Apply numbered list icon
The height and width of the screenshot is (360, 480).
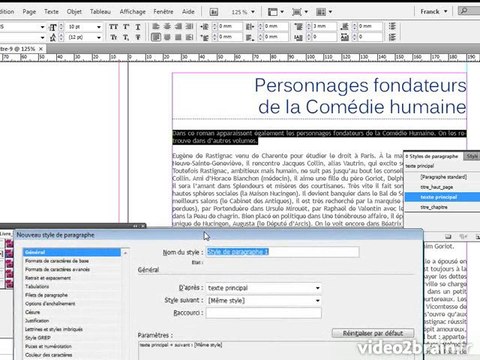[x=393, y=37]
